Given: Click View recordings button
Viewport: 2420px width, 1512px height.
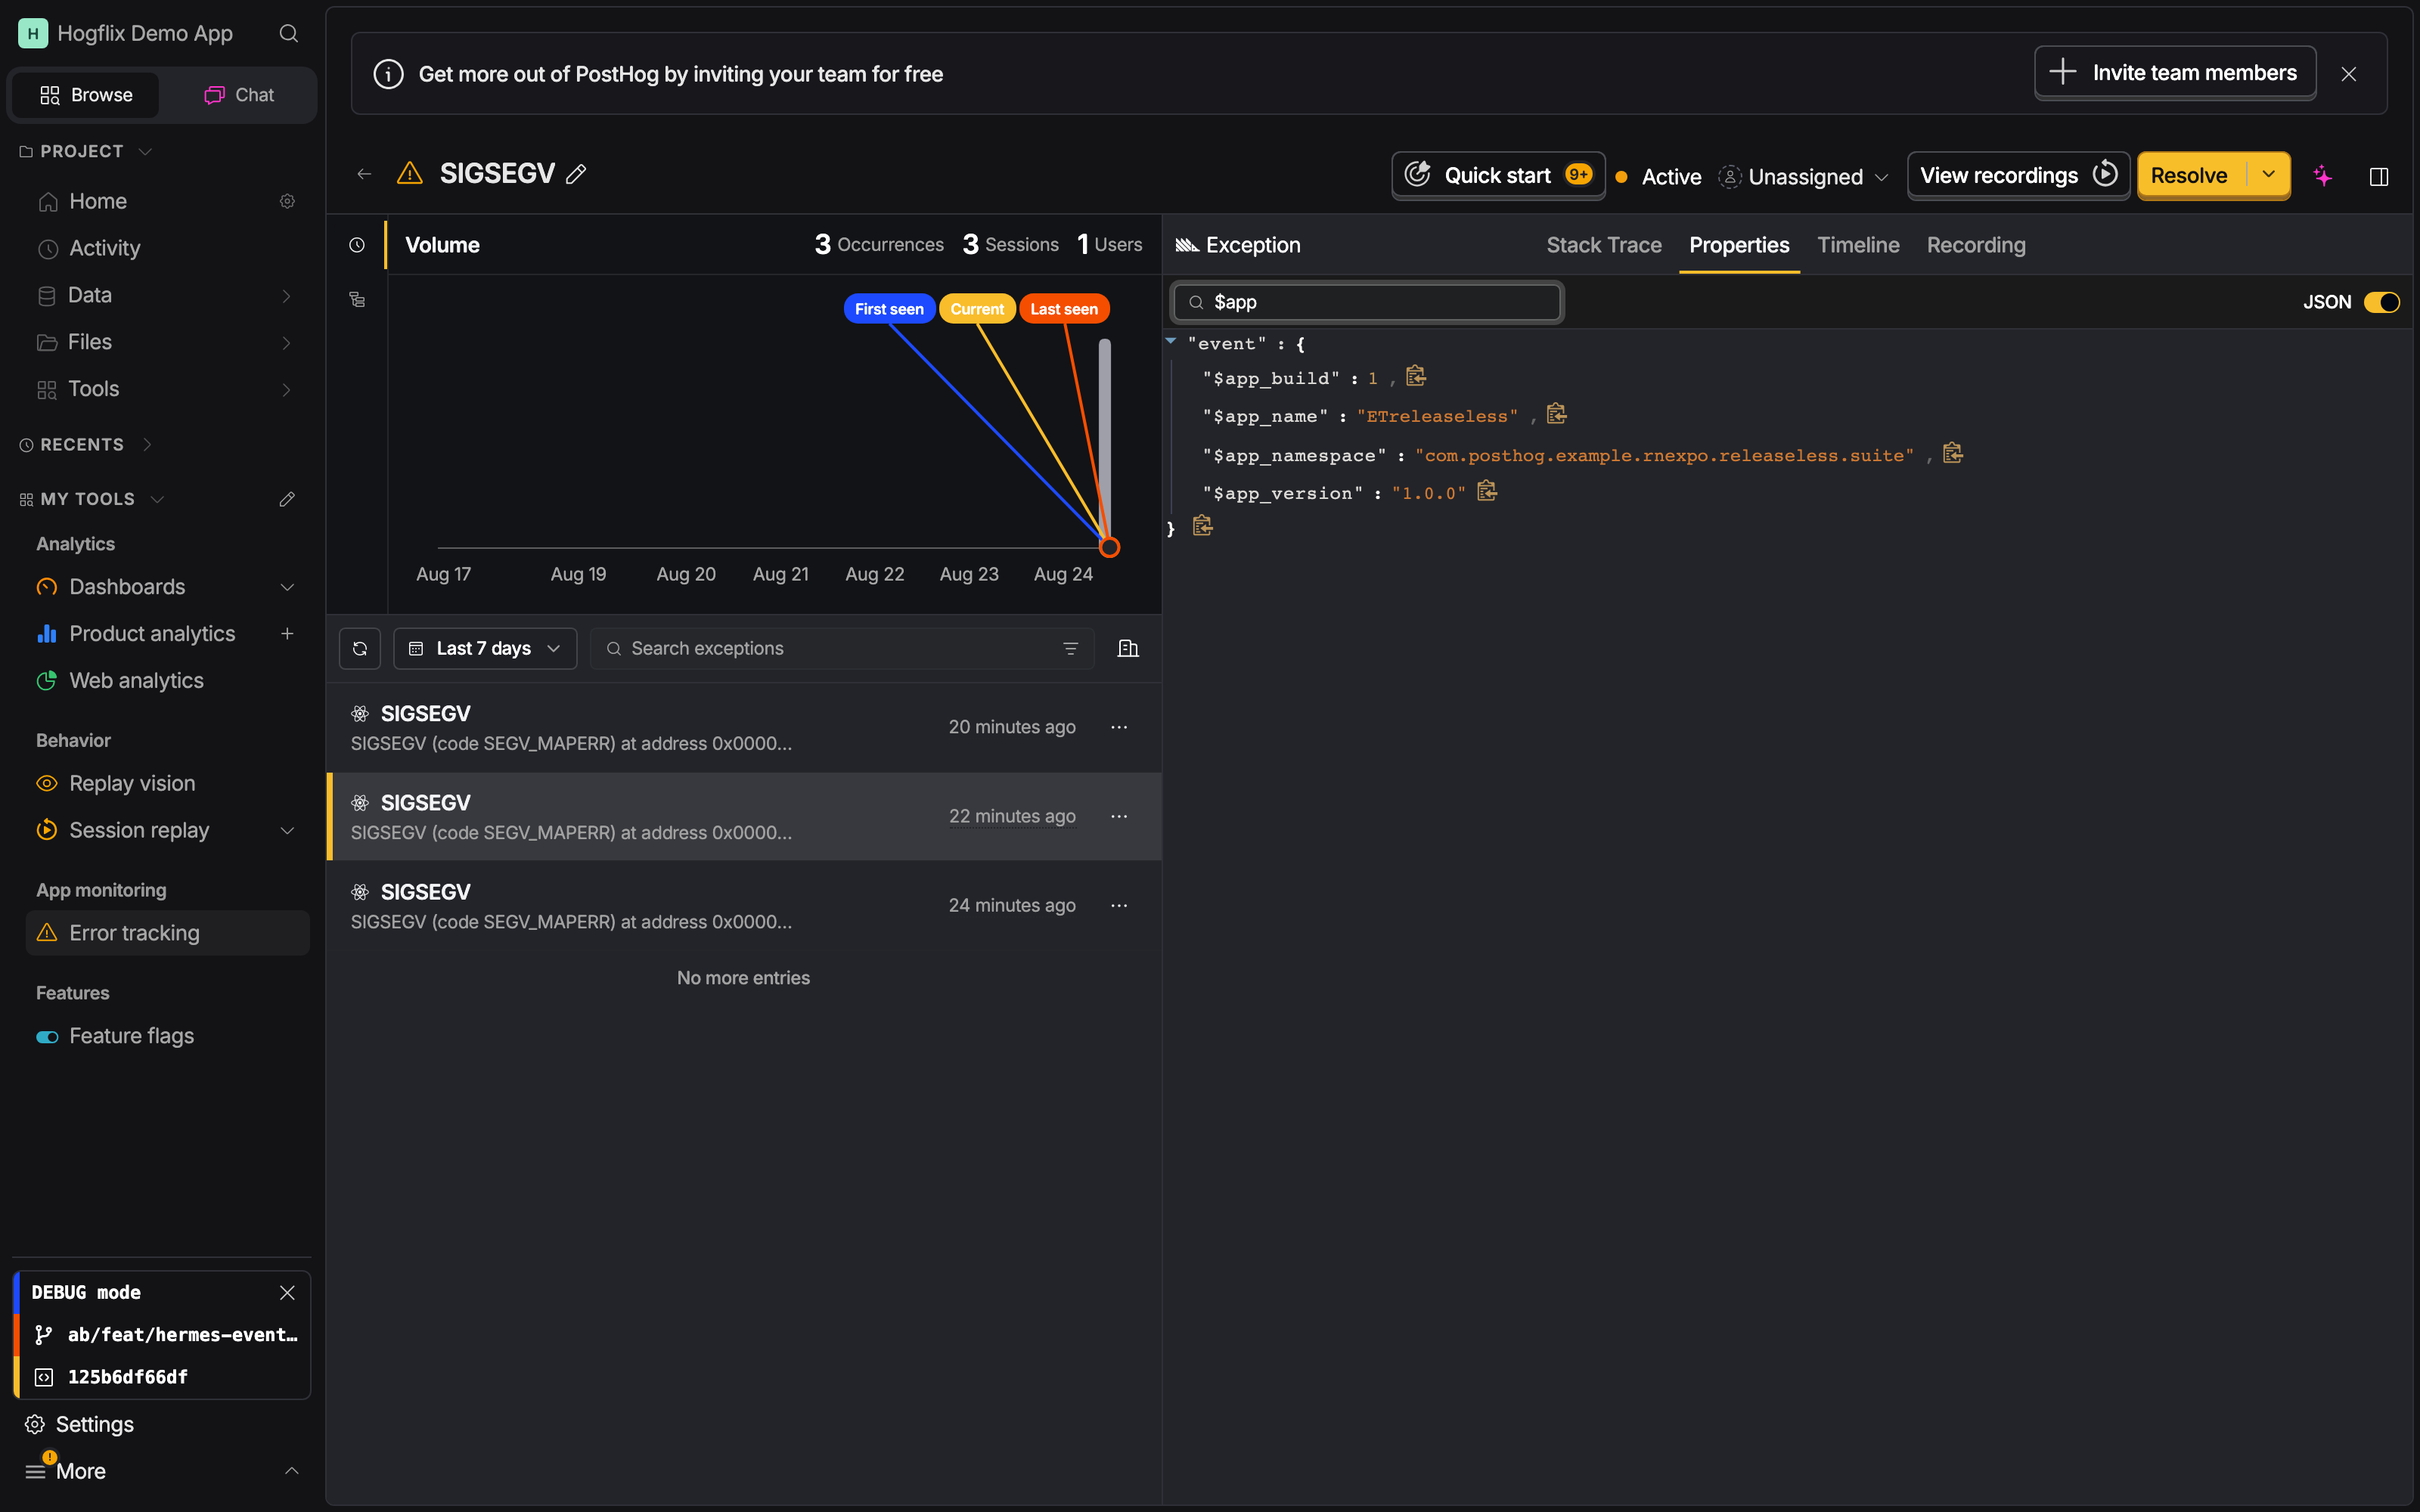Looking at the screenshot, I should 2018,175.
